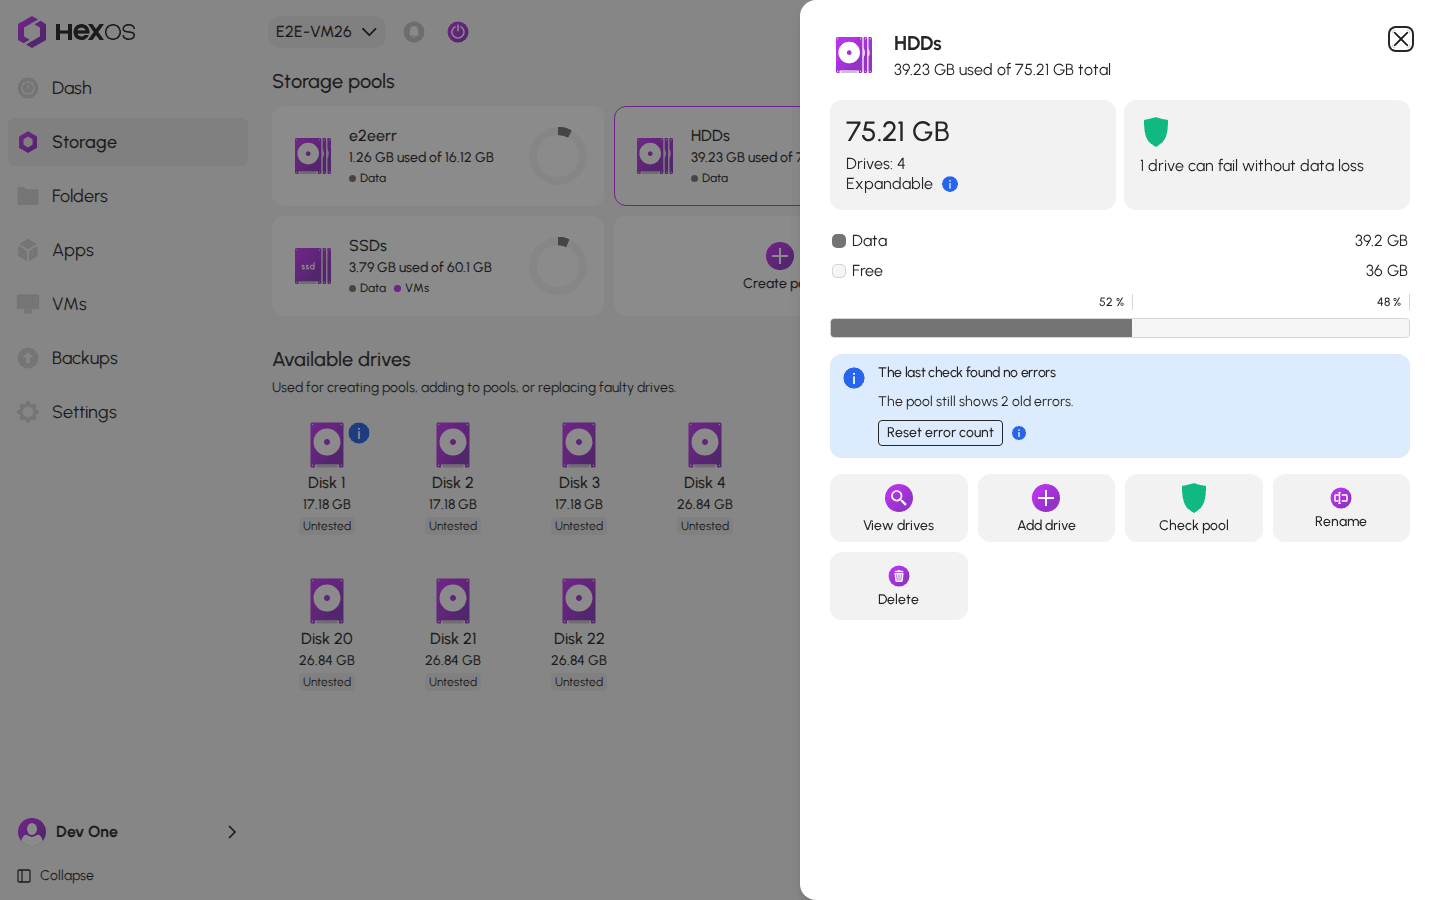Select Disk 2 drive icon
1440x900 pixels.
453,445
